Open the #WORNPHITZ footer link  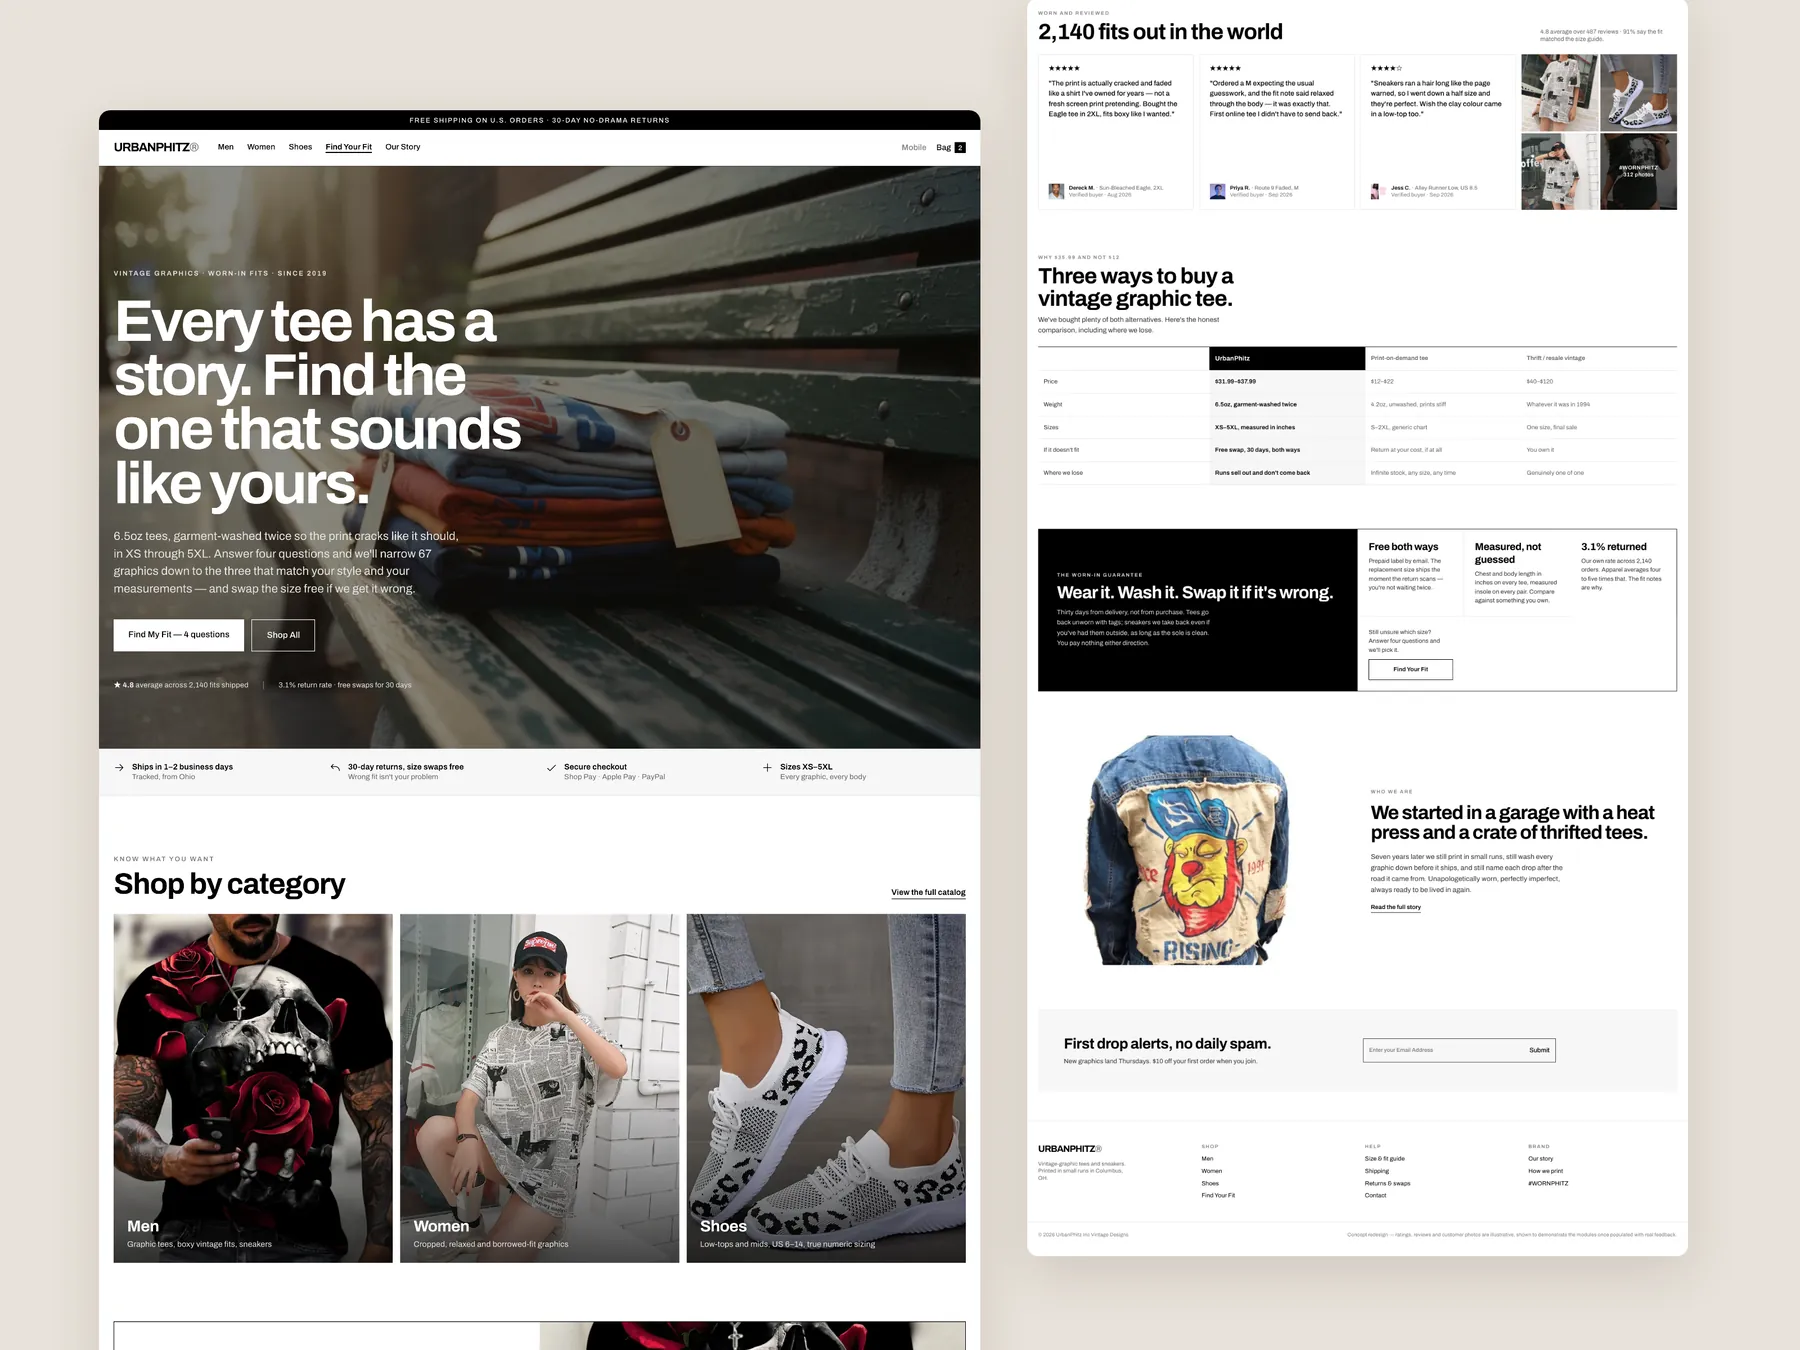[1548, 1183]
